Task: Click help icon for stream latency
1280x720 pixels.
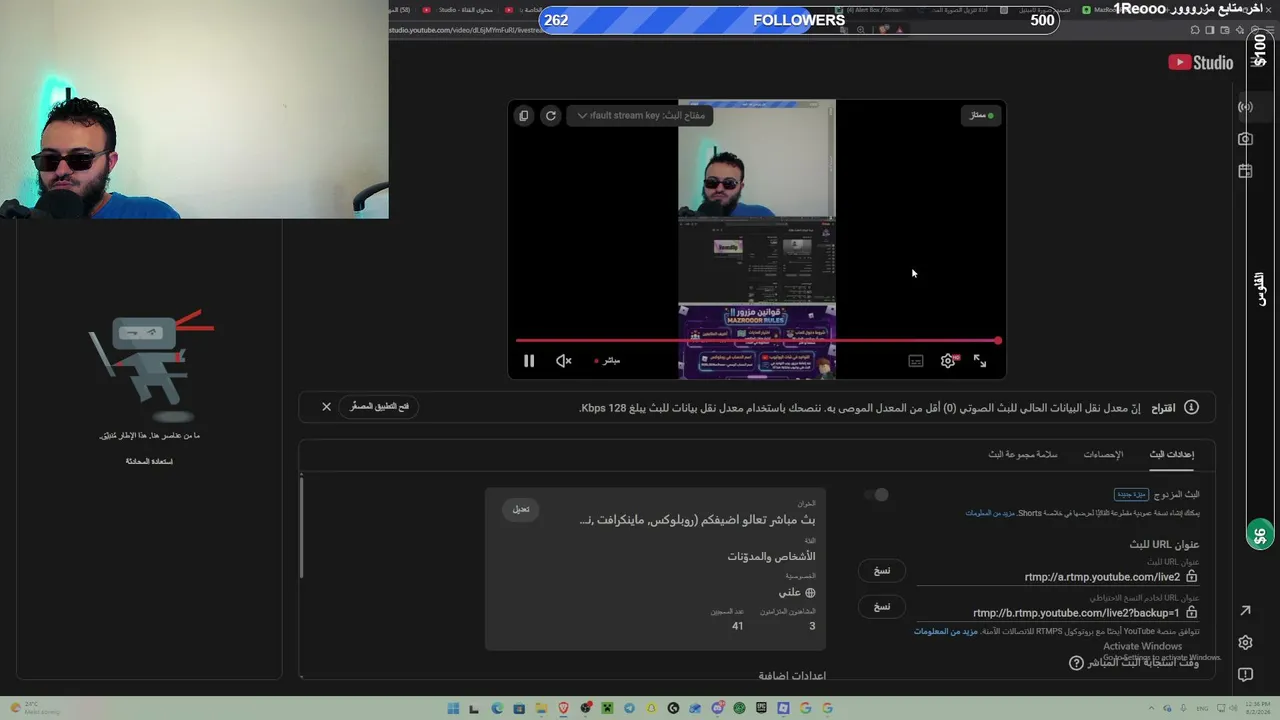Action: point(1076,663)
